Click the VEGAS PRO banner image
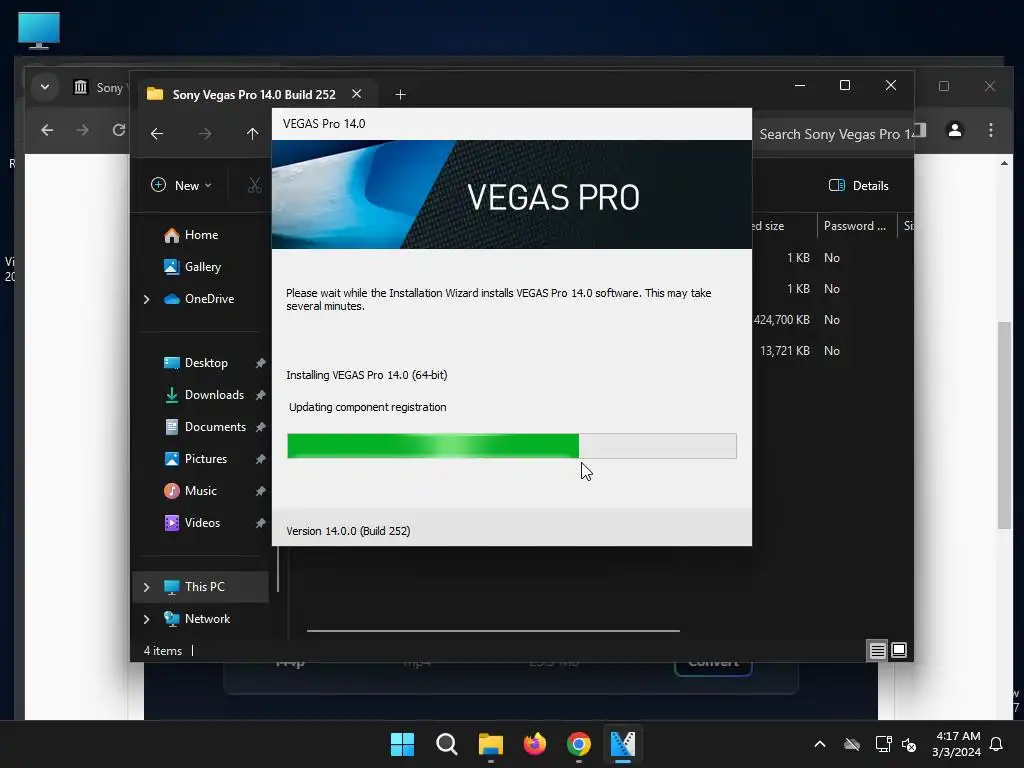Image resolution: width=1024 pixels, height=768 pixels. click(511, 195)
